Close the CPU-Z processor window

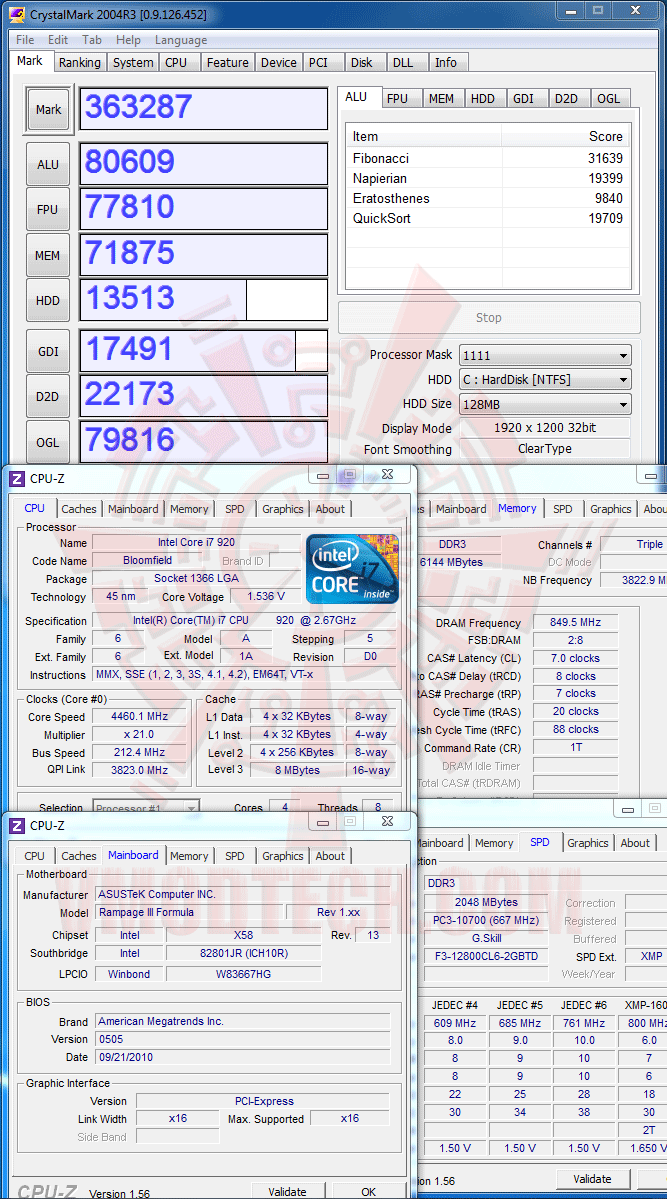coord(387,475)
